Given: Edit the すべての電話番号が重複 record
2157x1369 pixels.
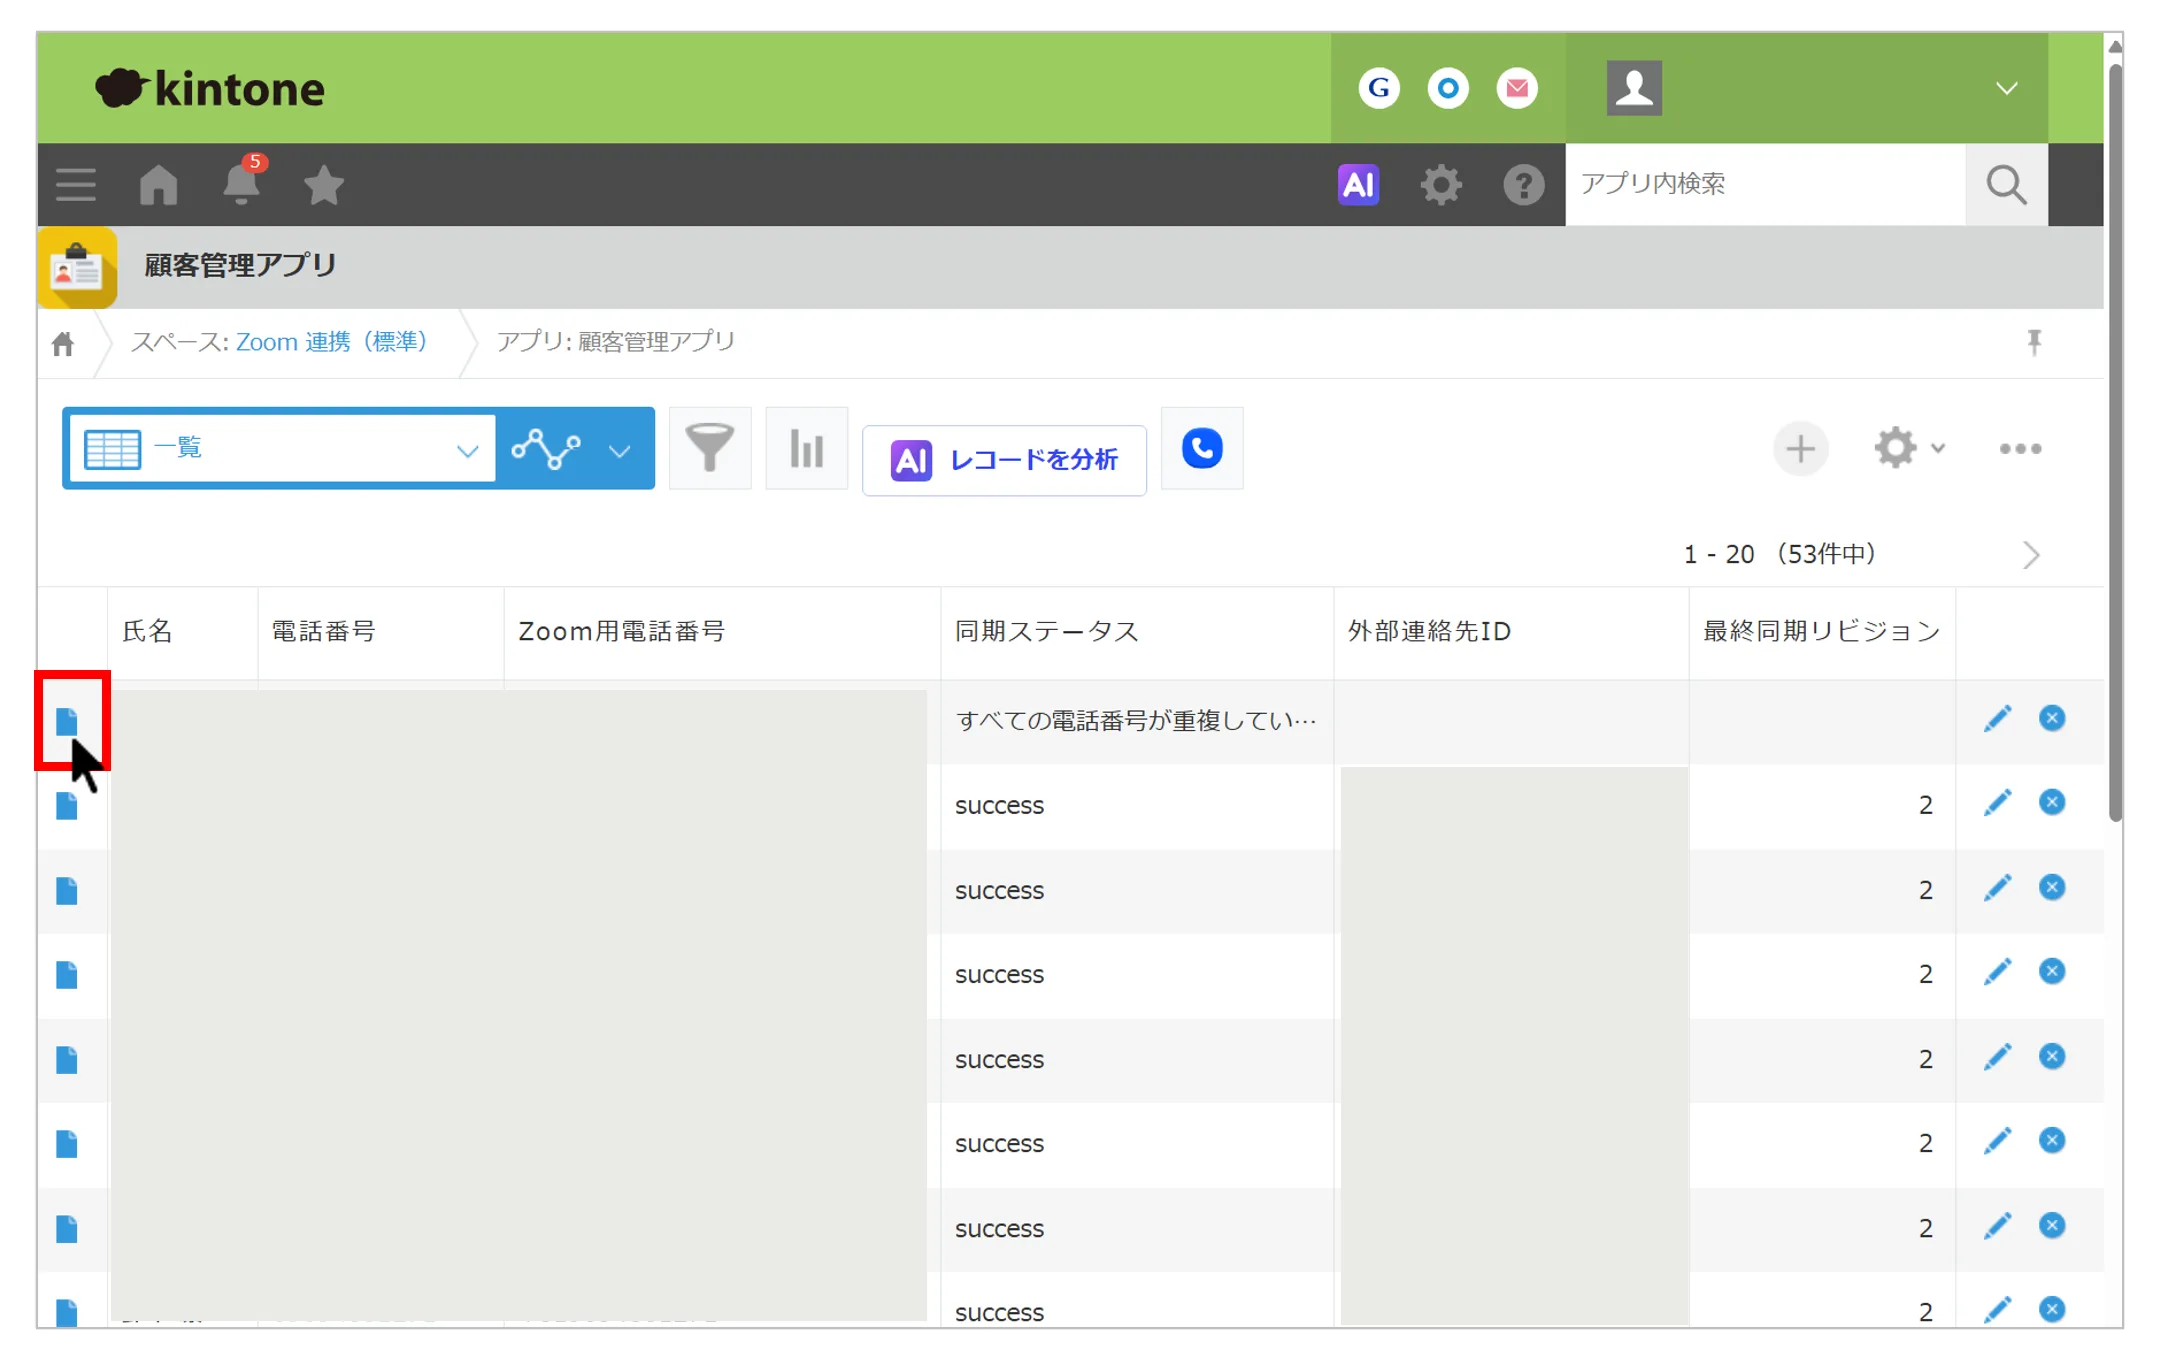Looking at the screenshot, I should click(x=1996, y=718).
